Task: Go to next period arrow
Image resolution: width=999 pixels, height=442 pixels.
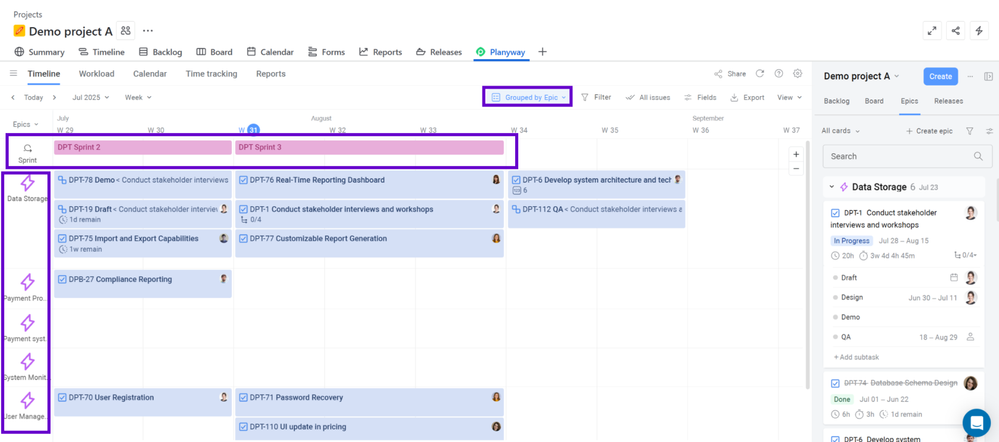Action: point(55,97)
